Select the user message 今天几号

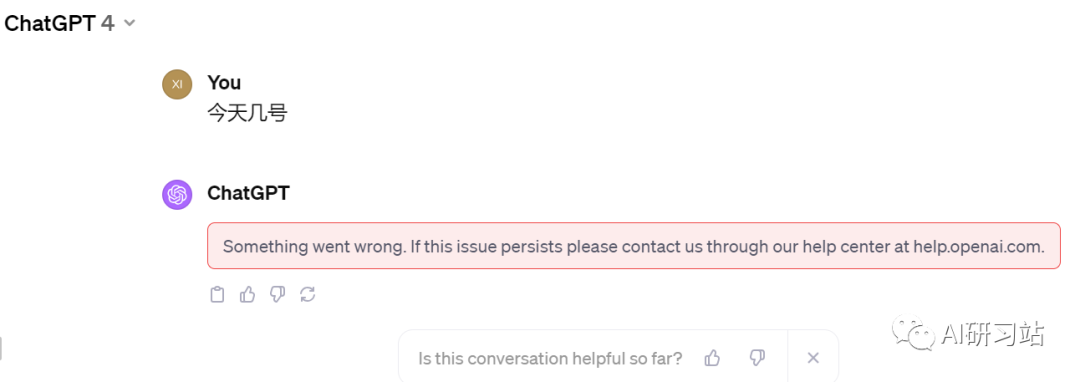tap(247, 113)
